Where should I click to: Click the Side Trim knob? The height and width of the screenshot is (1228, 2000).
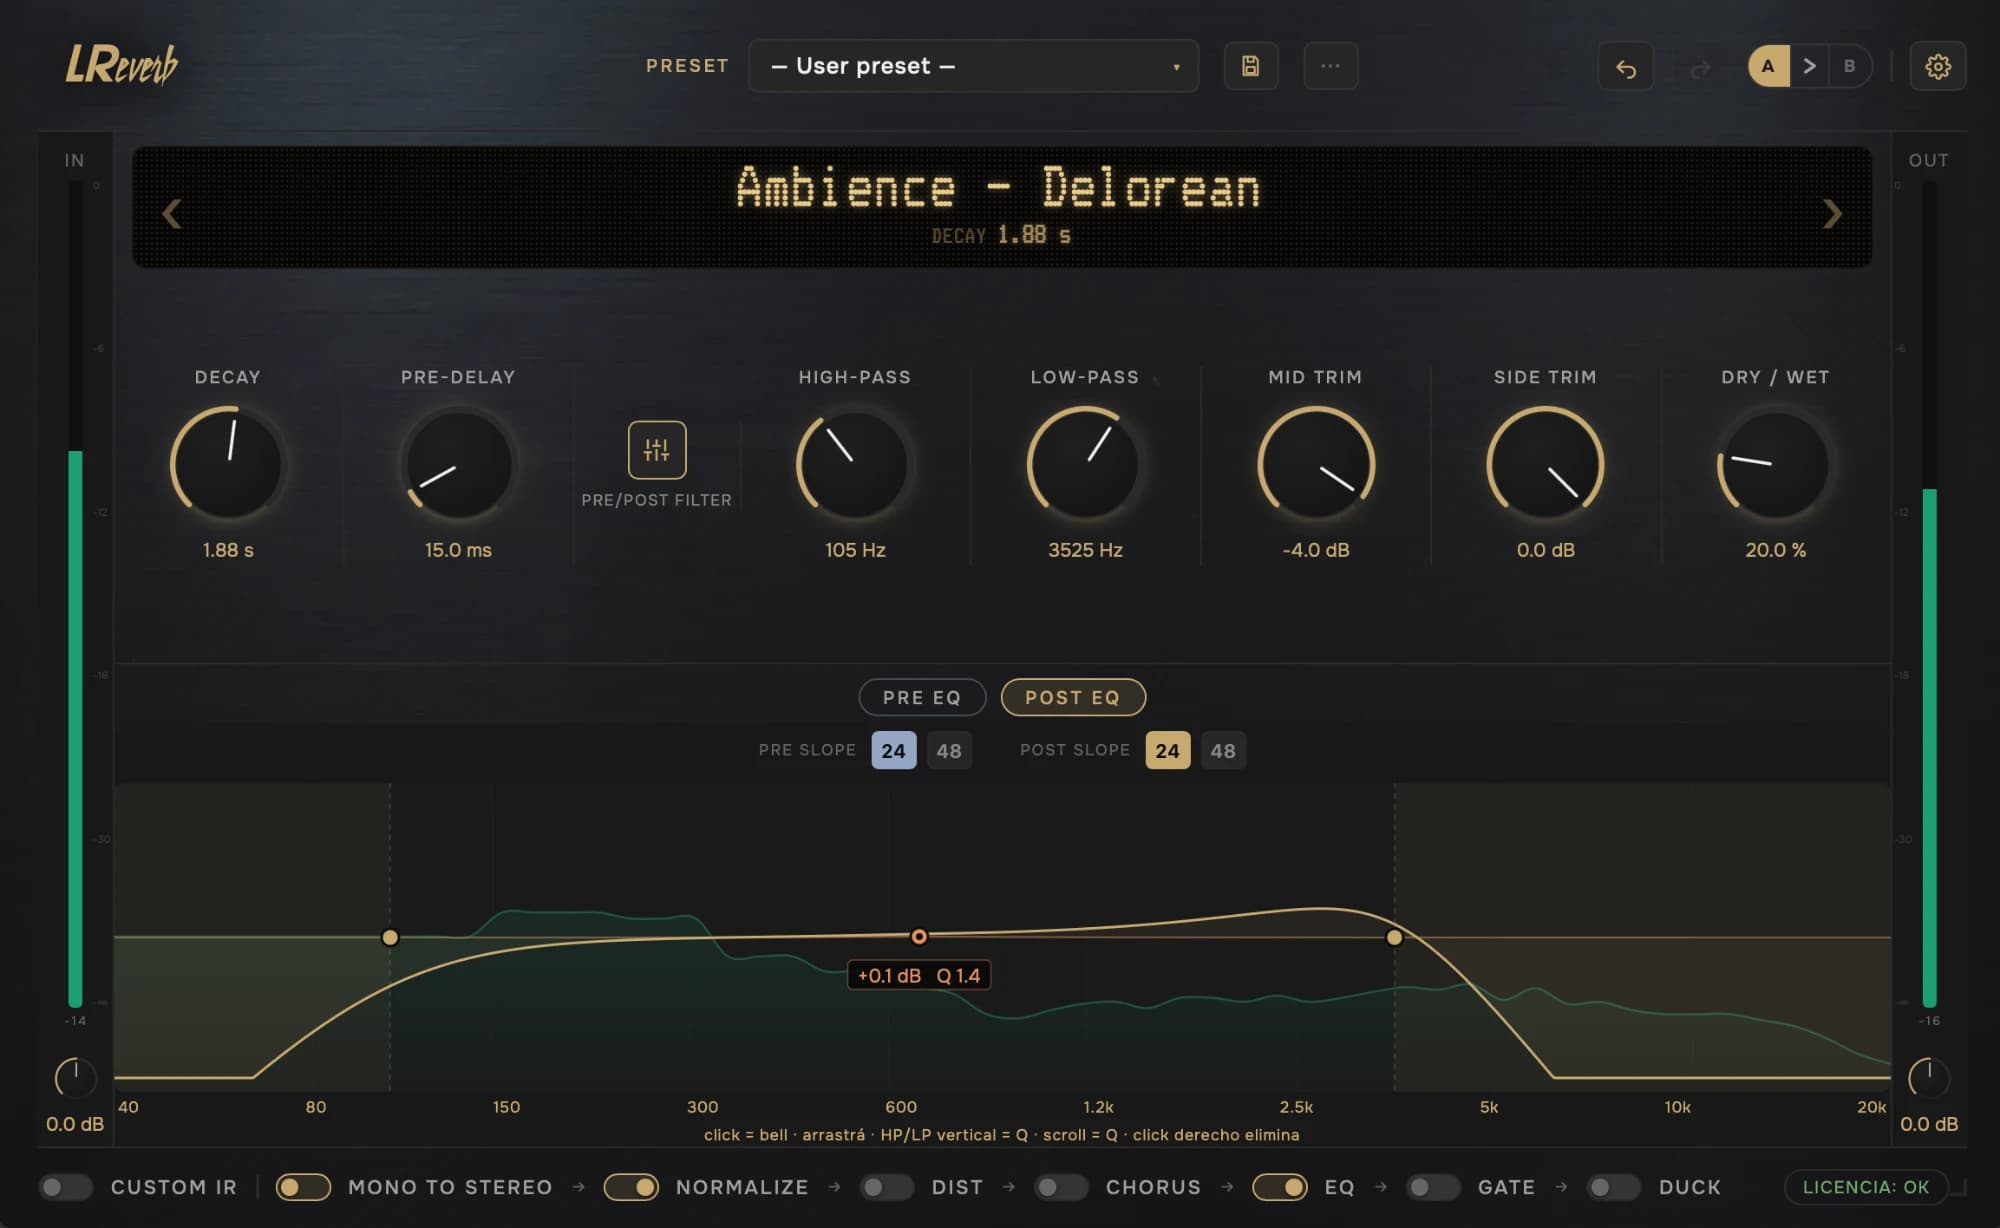(1546, 464)
